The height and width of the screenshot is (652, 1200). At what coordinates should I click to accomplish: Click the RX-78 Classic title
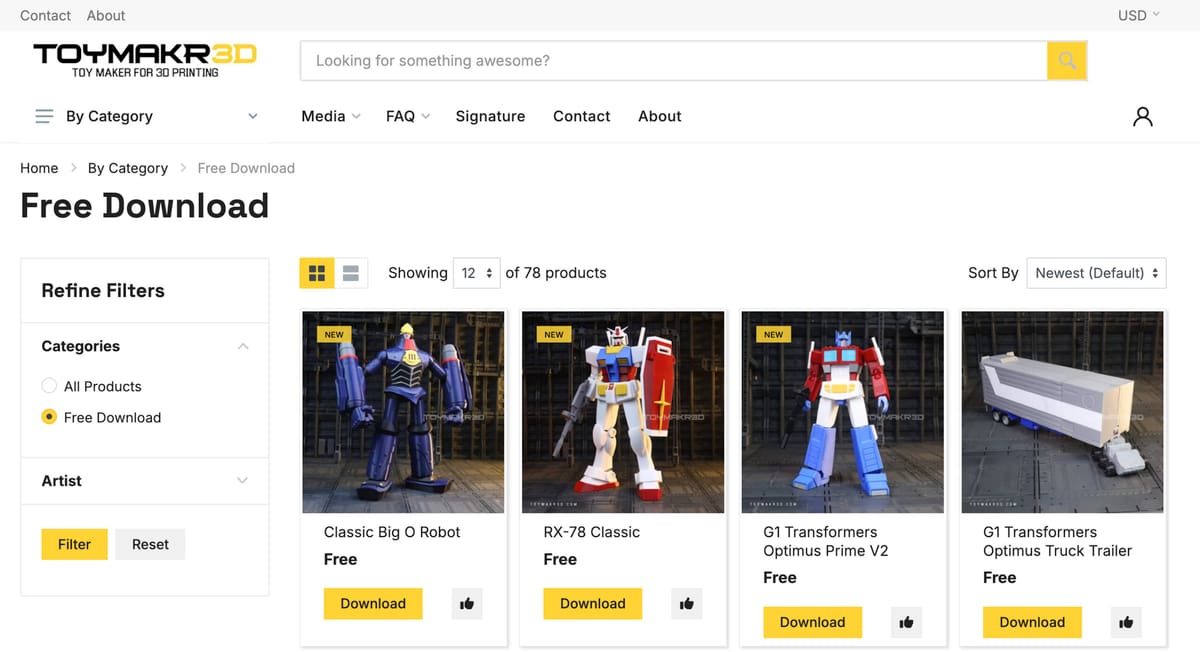point(592,532)
